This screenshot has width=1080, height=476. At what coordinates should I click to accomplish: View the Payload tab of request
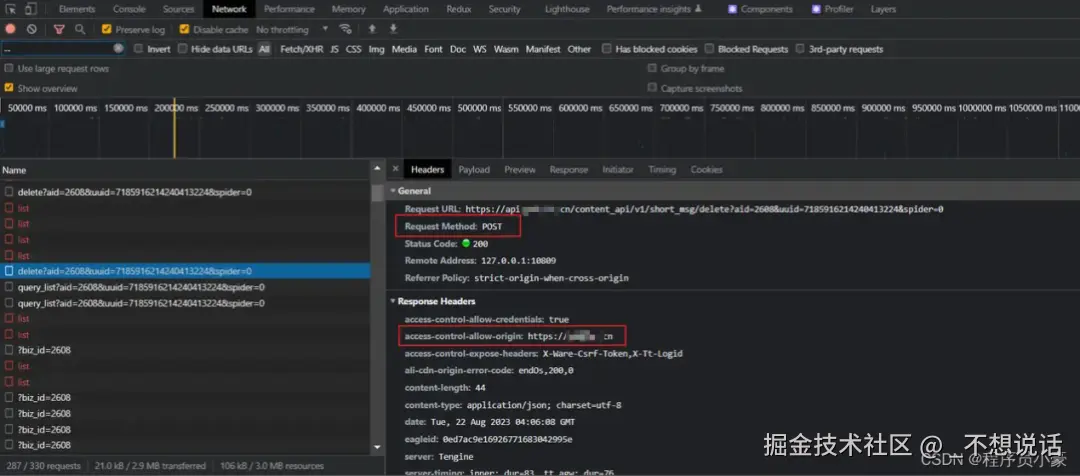(474, 169)
